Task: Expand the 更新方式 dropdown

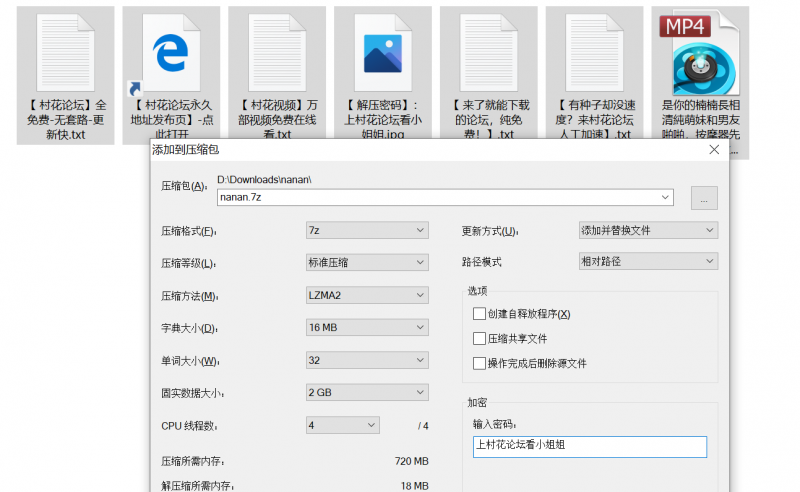Action: (648, 230)
